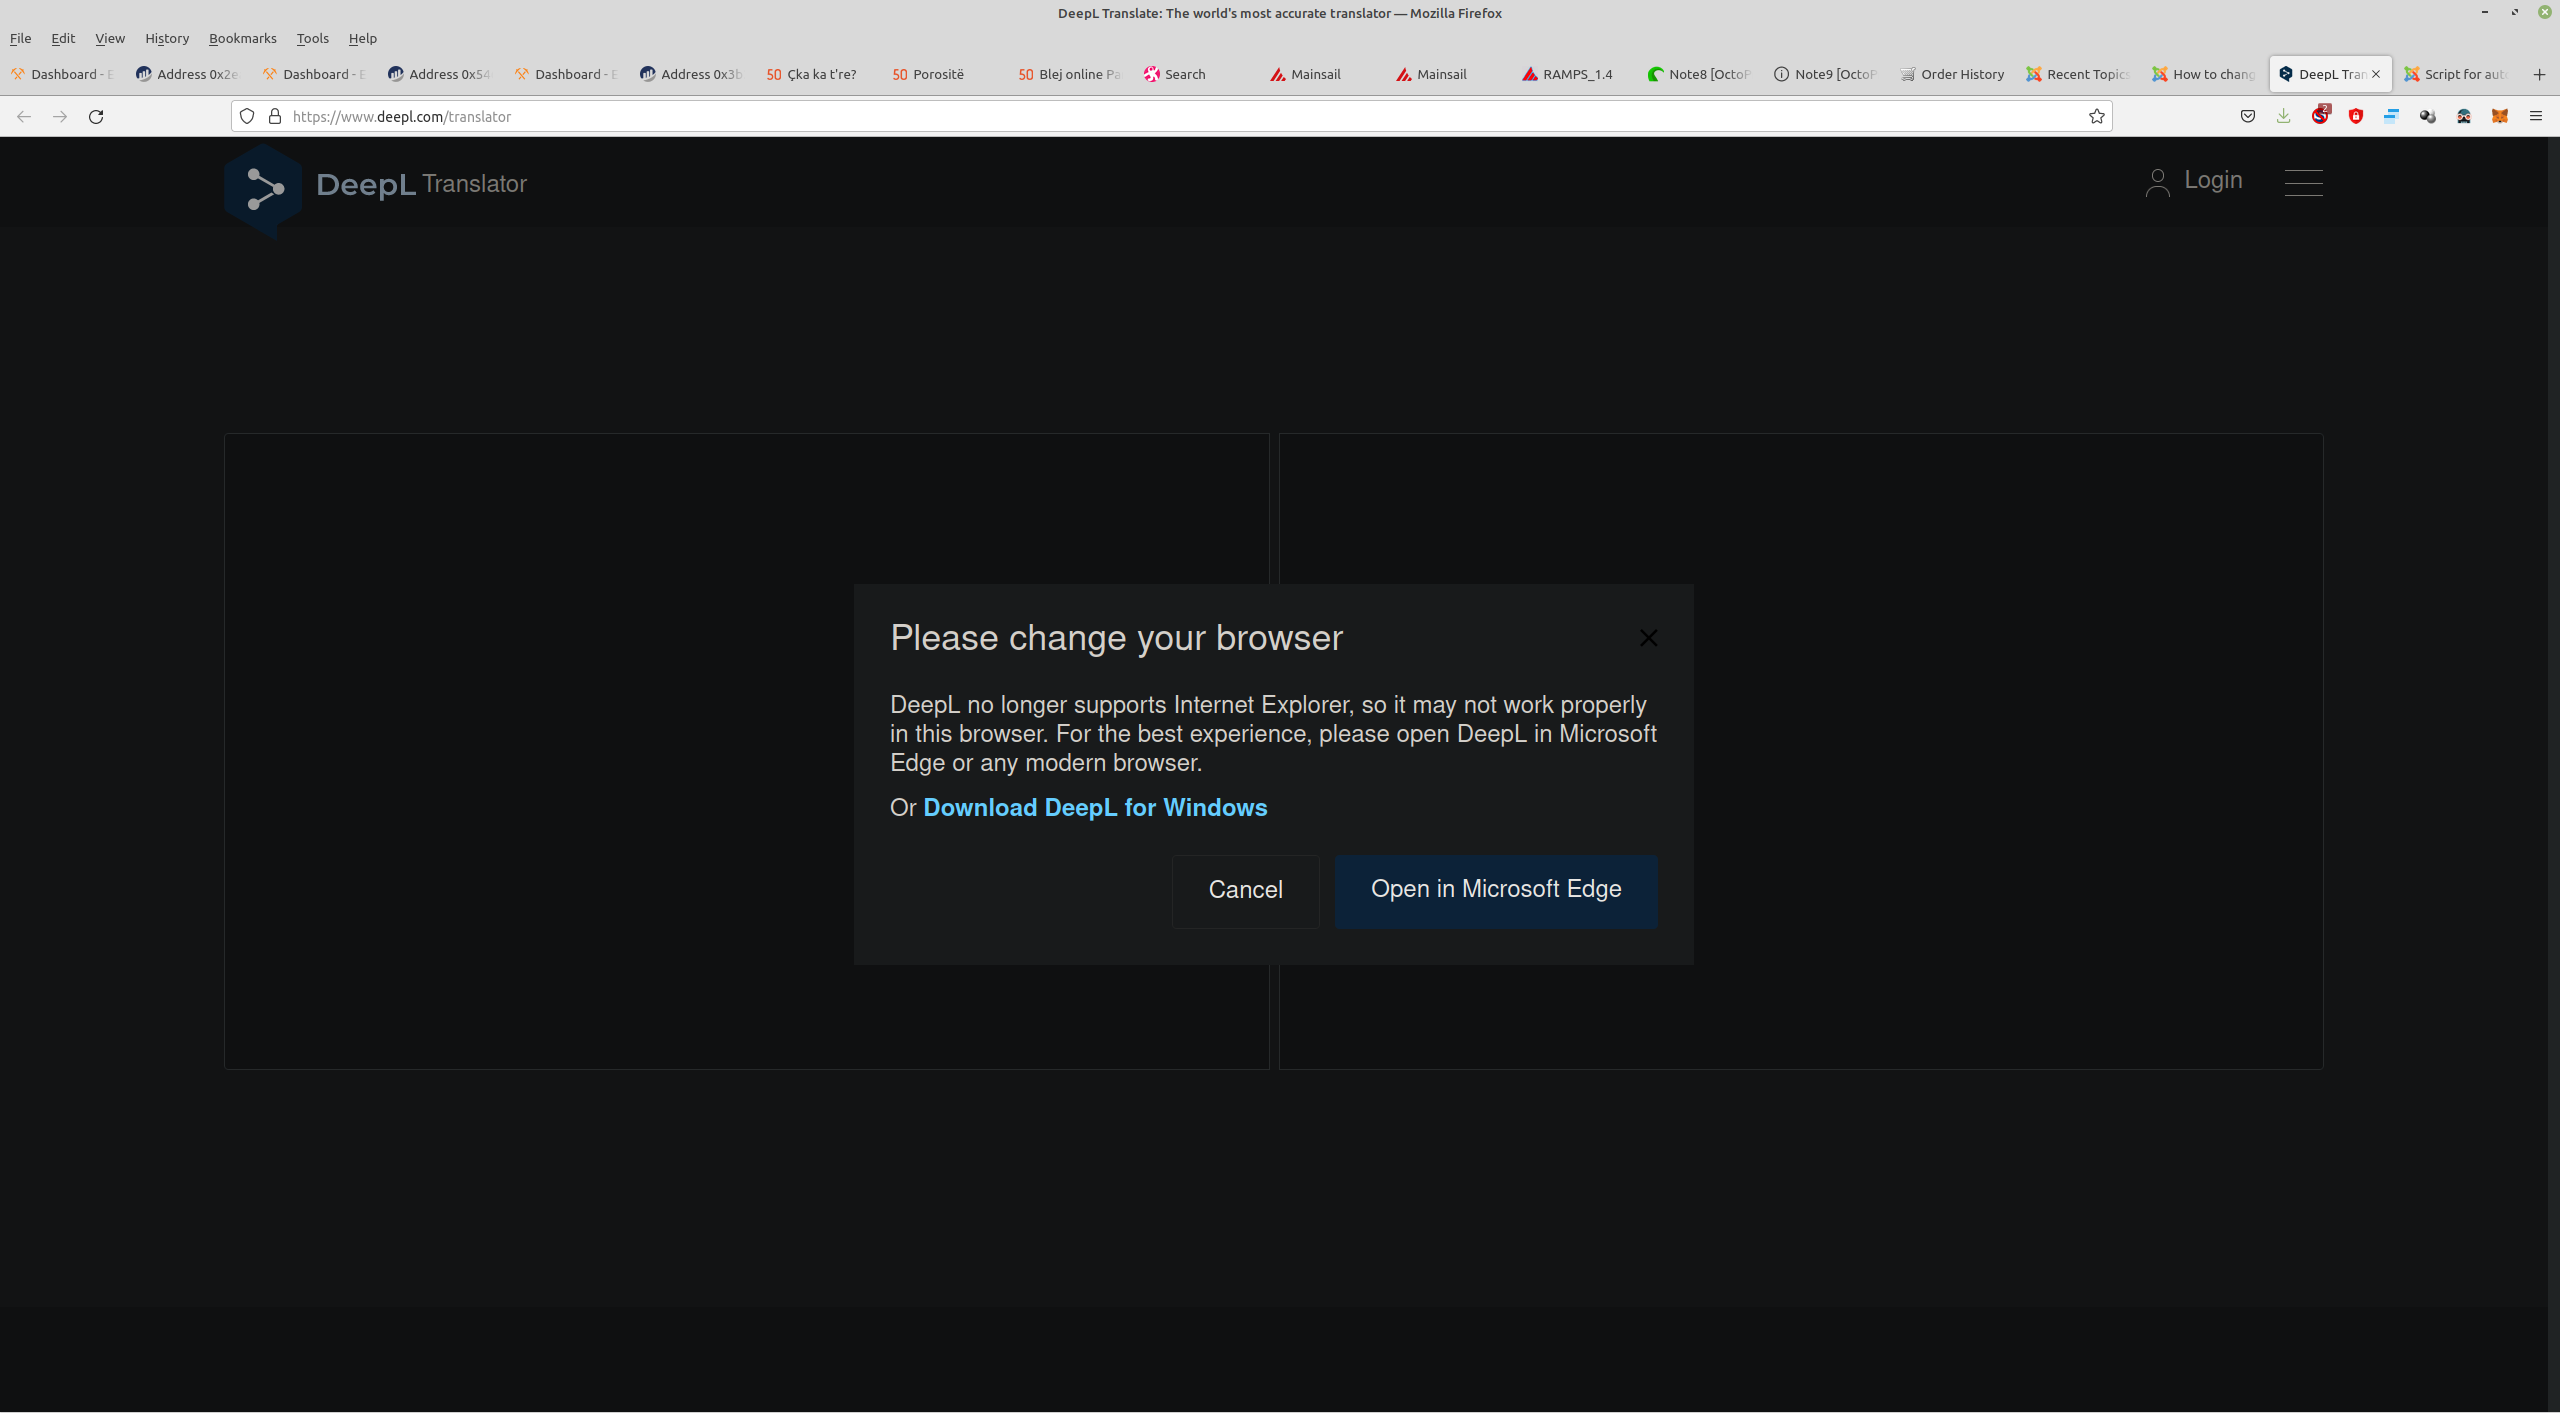Click the tracking protection shield icon

click(247, 116)
